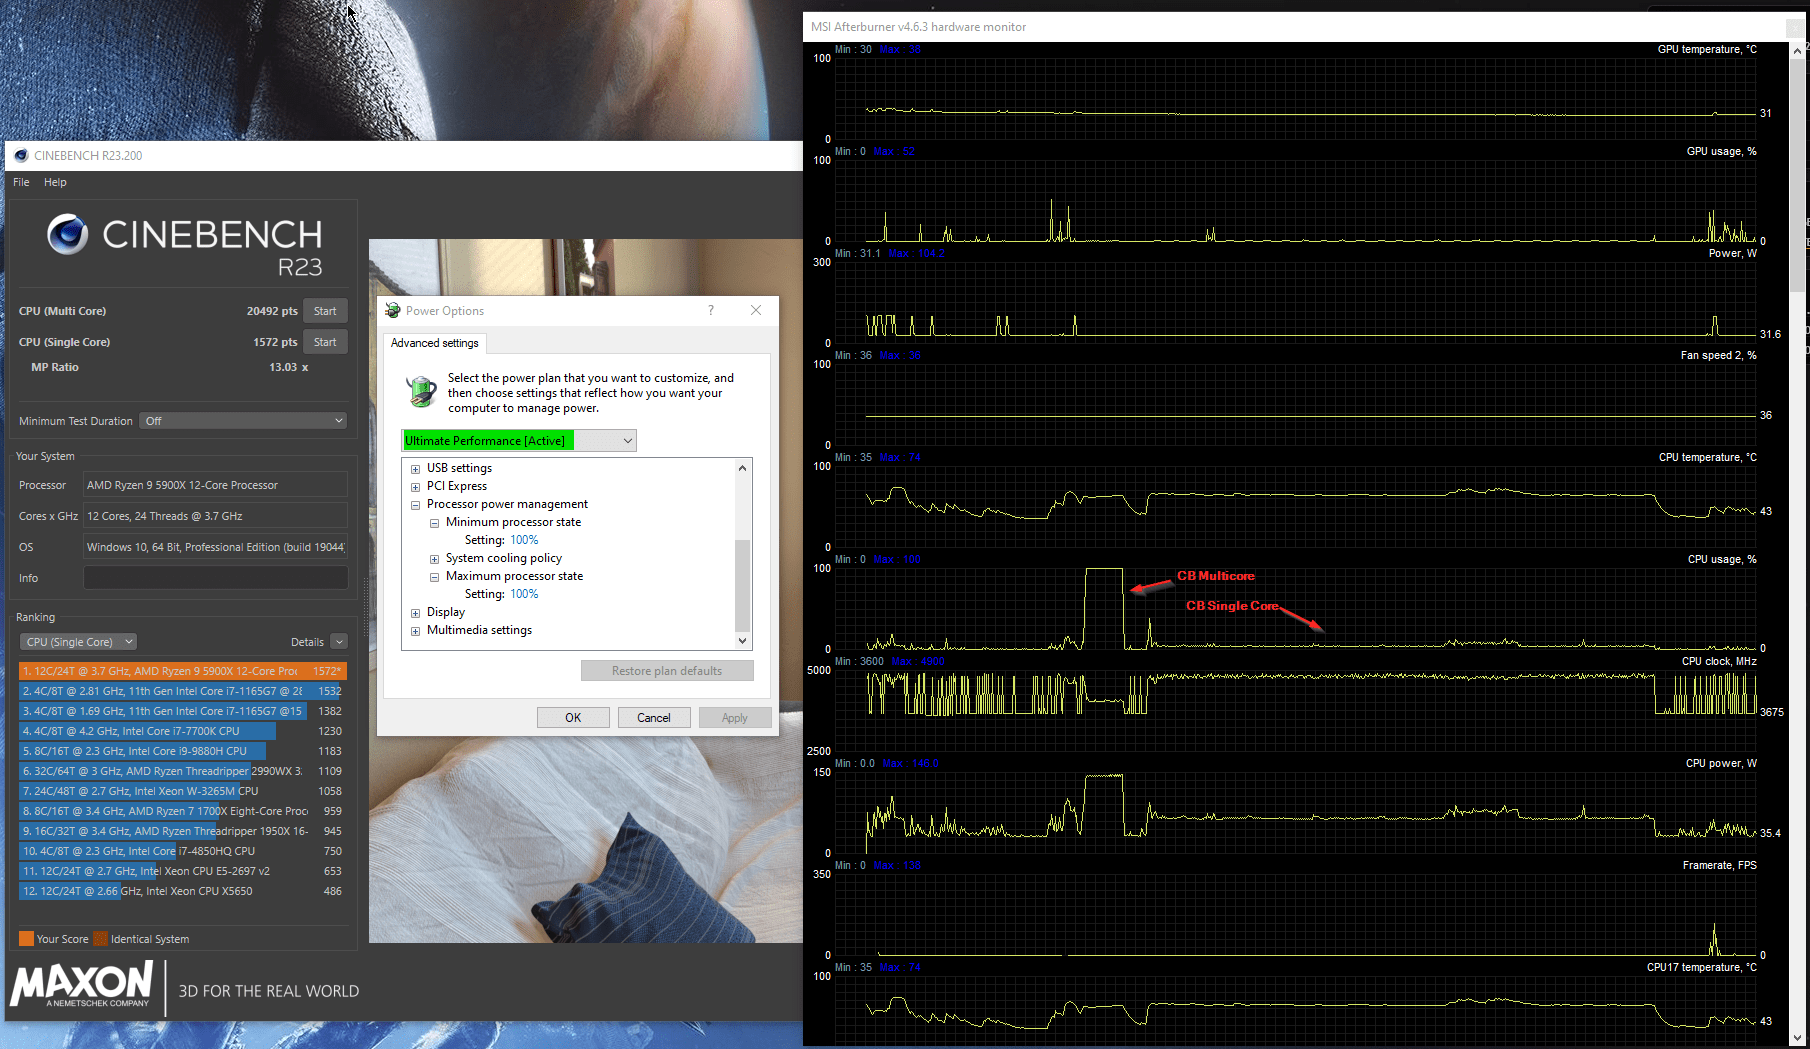
Task: Open the File menu in Cinebench
Action: pyautogui.click(x=21, y=182)
